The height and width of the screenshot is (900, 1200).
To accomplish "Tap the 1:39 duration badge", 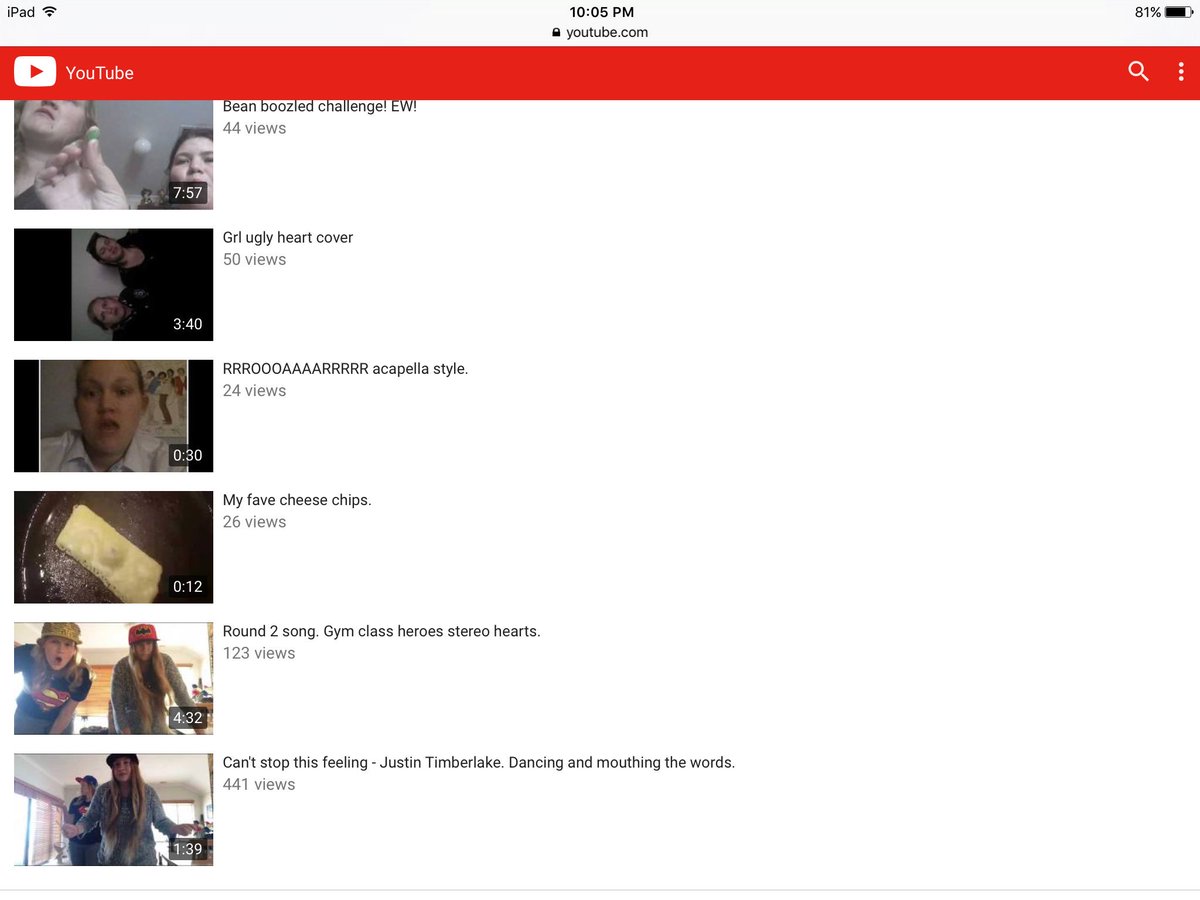I will point(188,849).
